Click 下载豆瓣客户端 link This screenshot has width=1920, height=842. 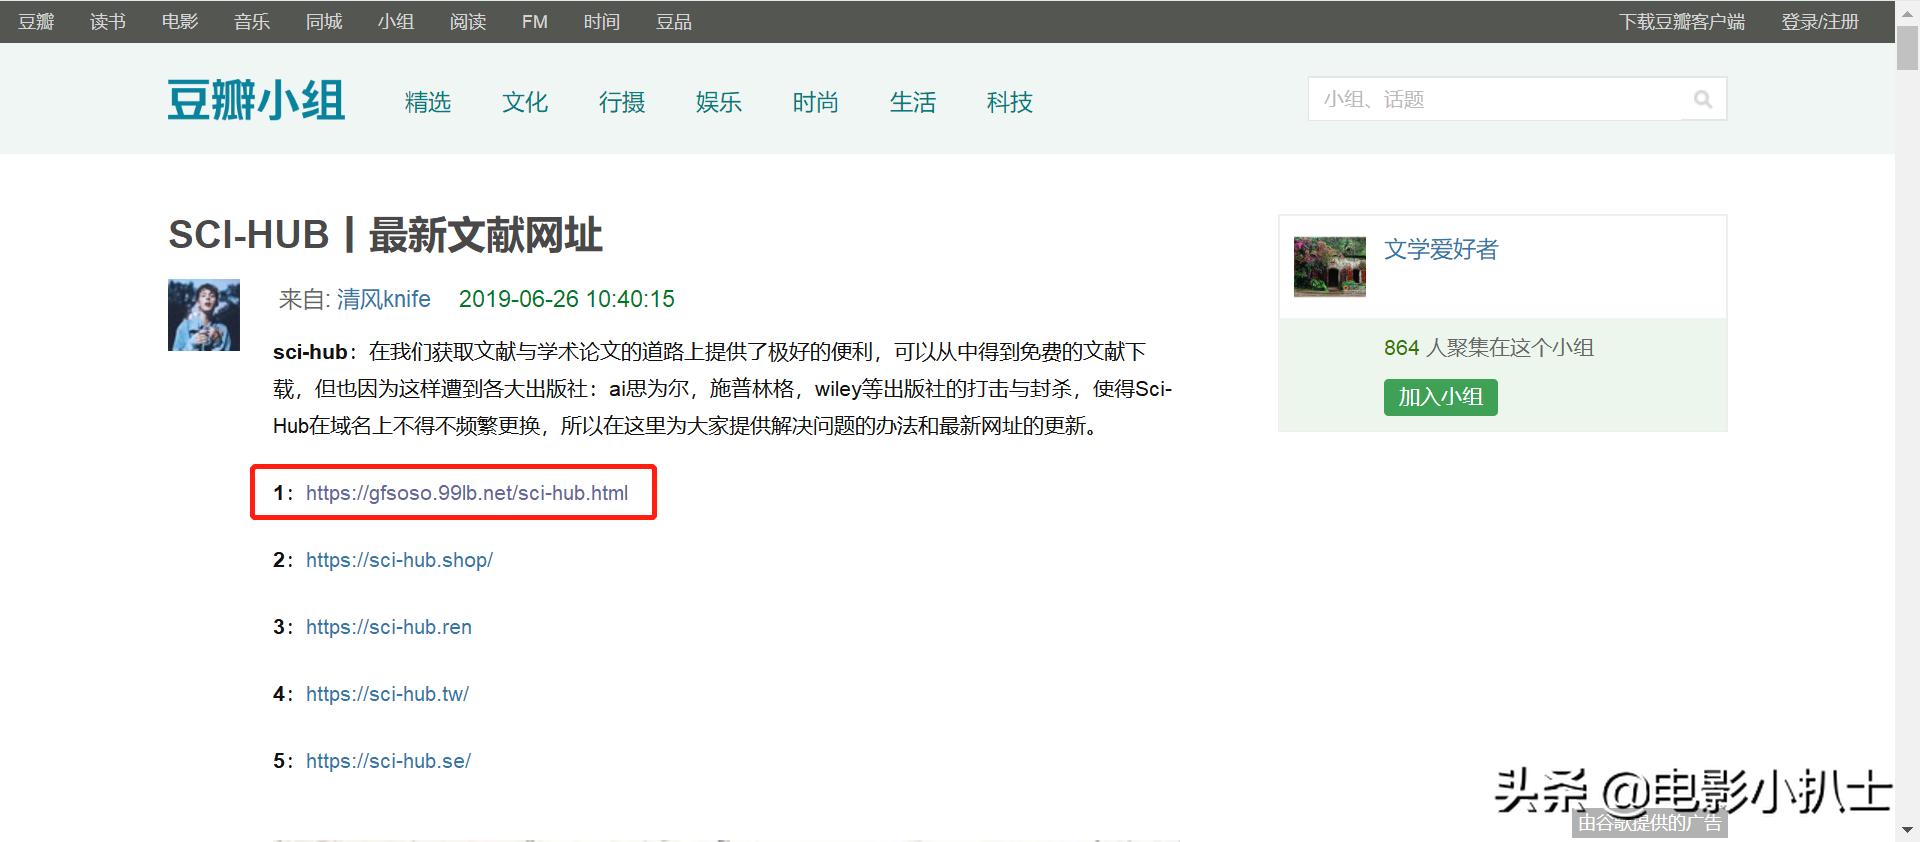click(x=1682, y=21)
